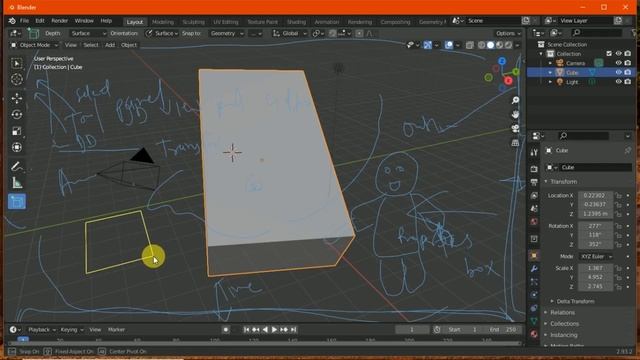Toggle Collection viewport visibility eye
This screenshot has height=360, width=640.
click(x=619, y=53)
